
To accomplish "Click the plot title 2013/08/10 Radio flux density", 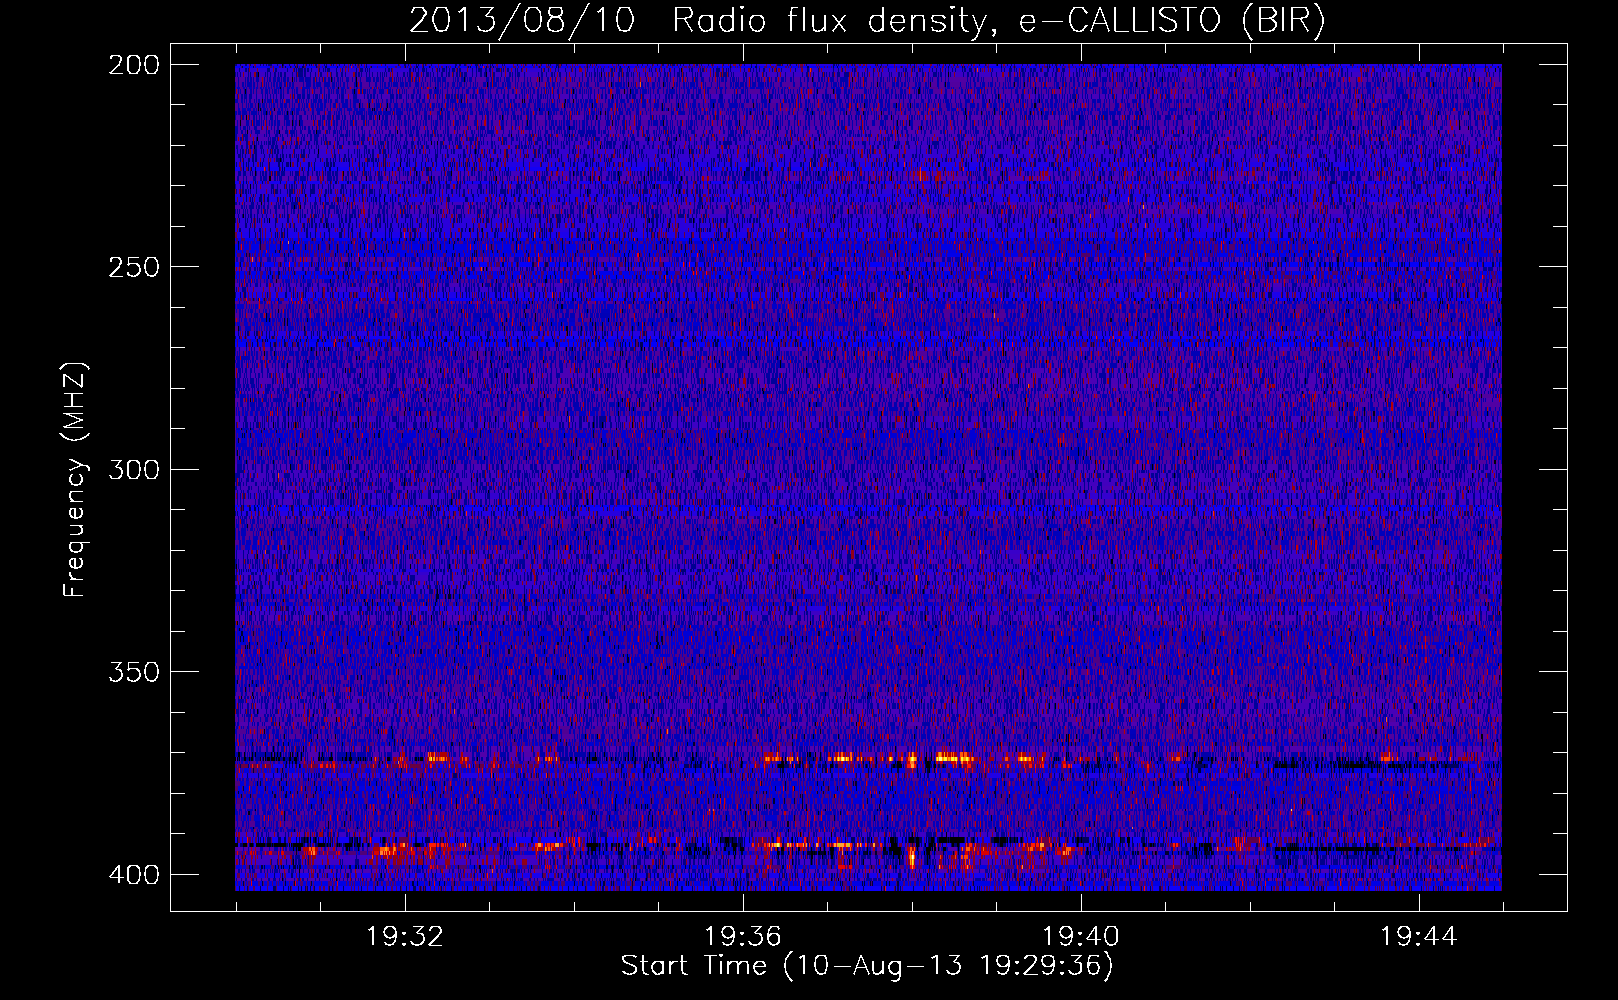I will tap(867, 21).
